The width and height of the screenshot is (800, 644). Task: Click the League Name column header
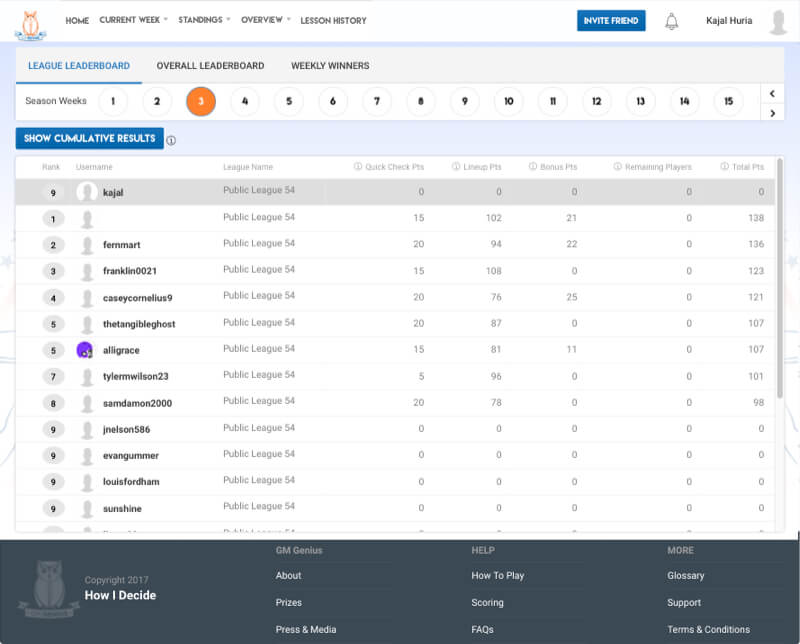(248, 167)
